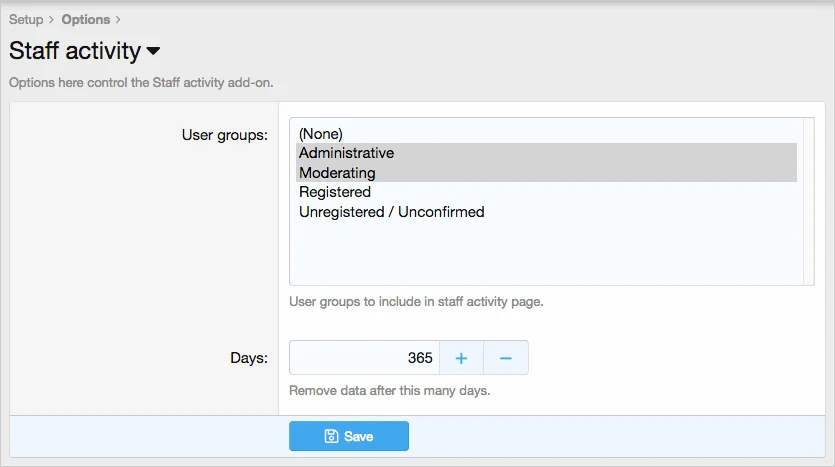This screenshot has height=467, width=835.
Task: Click the User groups field label
Action: 224,135
